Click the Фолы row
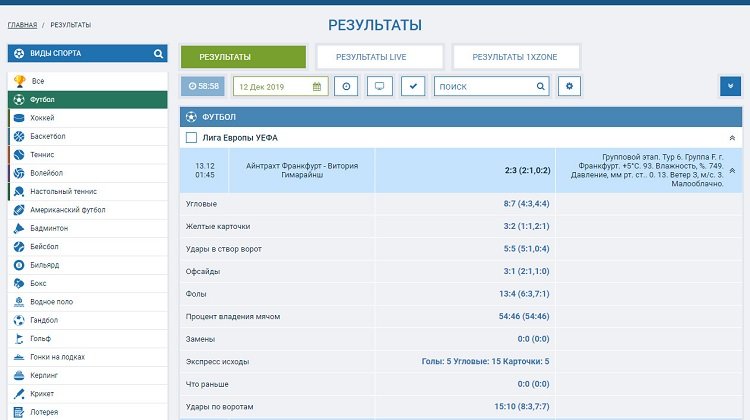 461,294
